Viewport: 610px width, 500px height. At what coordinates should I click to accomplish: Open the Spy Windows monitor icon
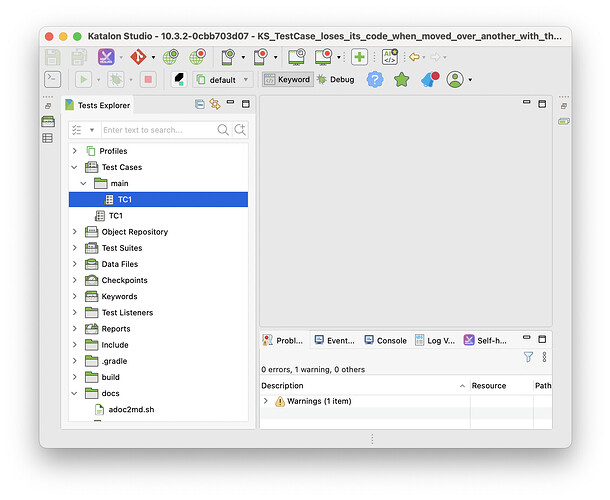[x=296, y=57]
